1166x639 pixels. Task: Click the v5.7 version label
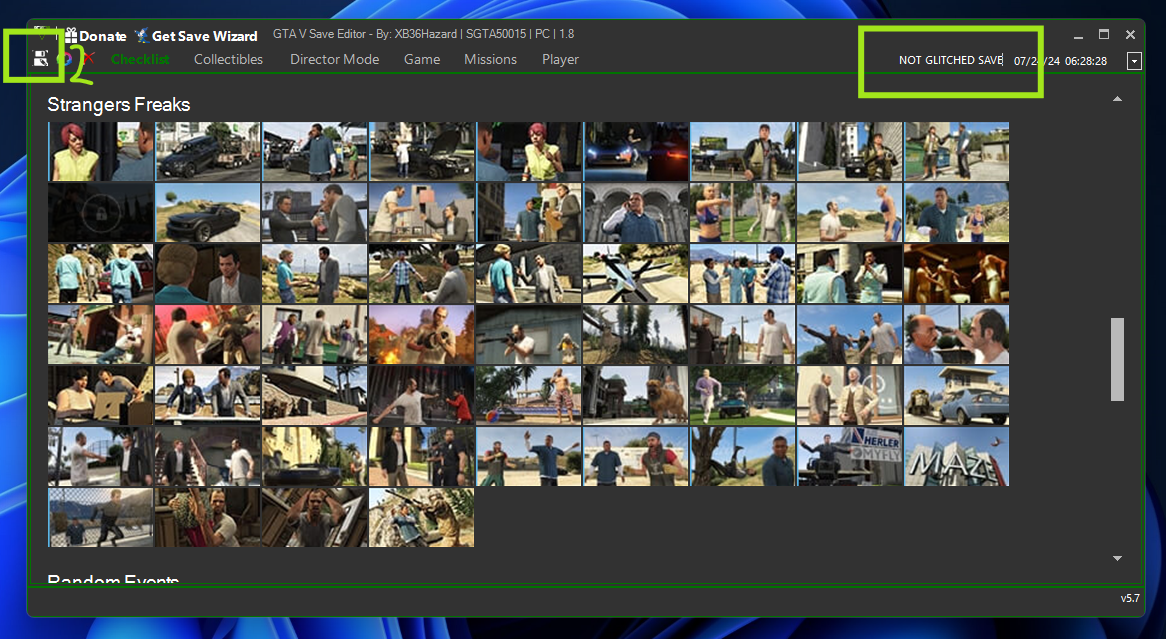(1130, 597)
